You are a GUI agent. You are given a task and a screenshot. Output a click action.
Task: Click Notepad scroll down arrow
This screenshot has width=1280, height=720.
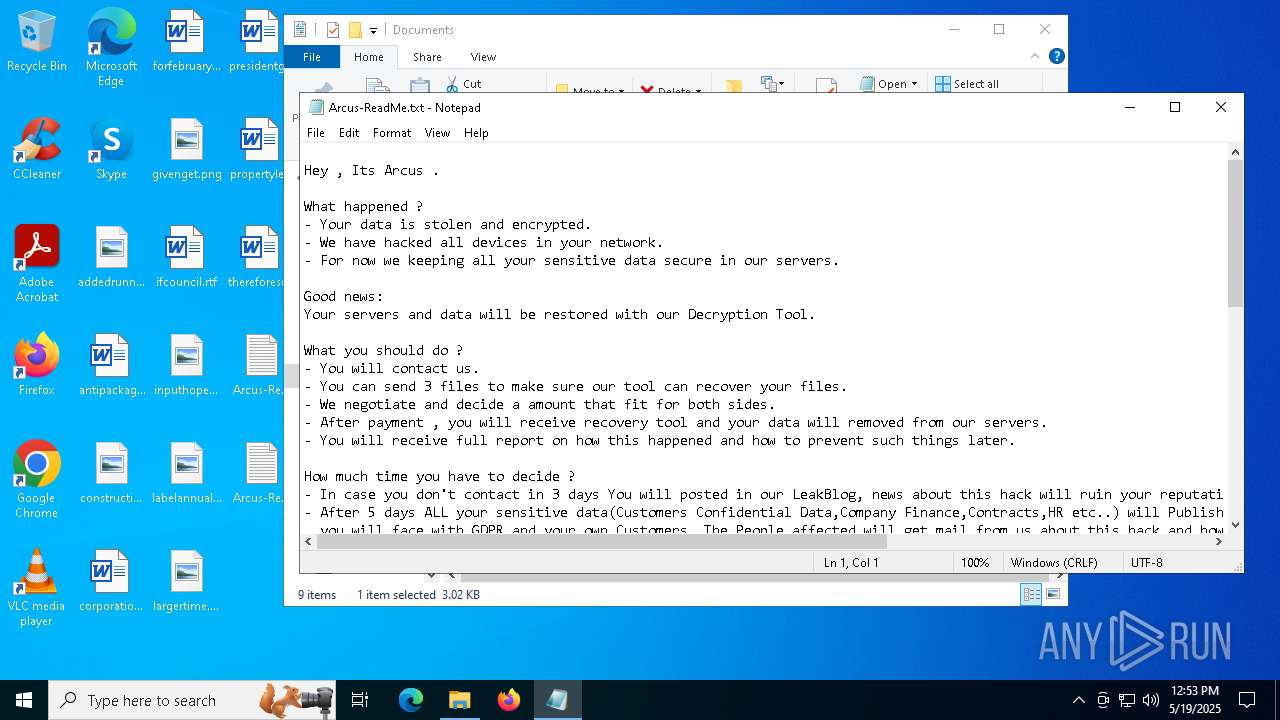tap(1235, 524)
